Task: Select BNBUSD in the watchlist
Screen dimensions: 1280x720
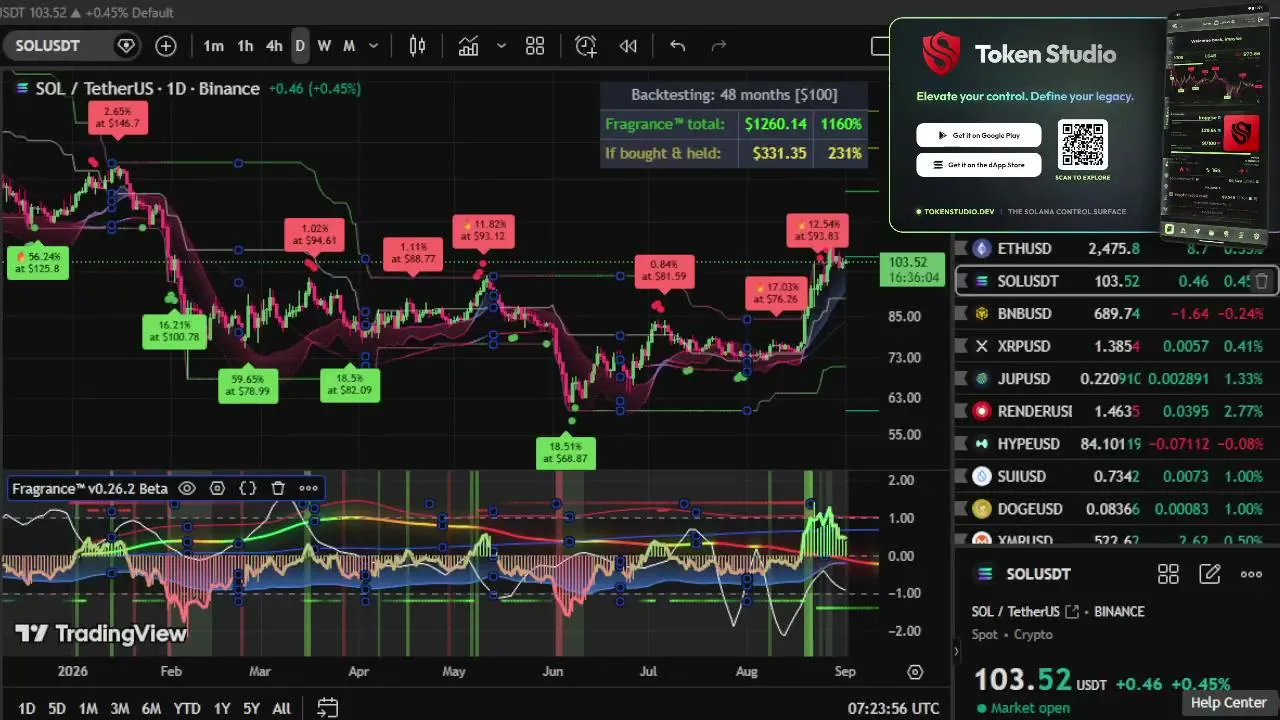Action: pyautogui.click(x=1116, y=313)
